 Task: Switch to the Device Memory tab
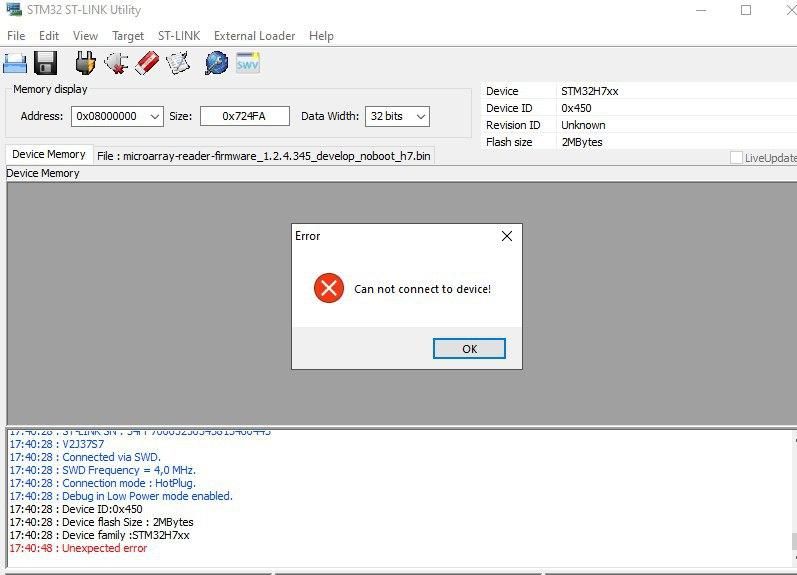tap(49, 155)
